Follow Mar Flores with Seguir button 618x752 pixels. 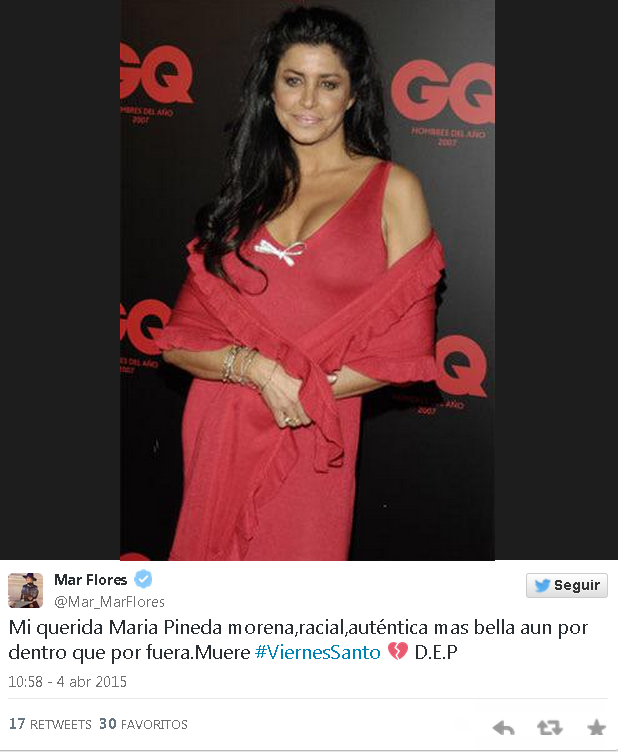567,585
